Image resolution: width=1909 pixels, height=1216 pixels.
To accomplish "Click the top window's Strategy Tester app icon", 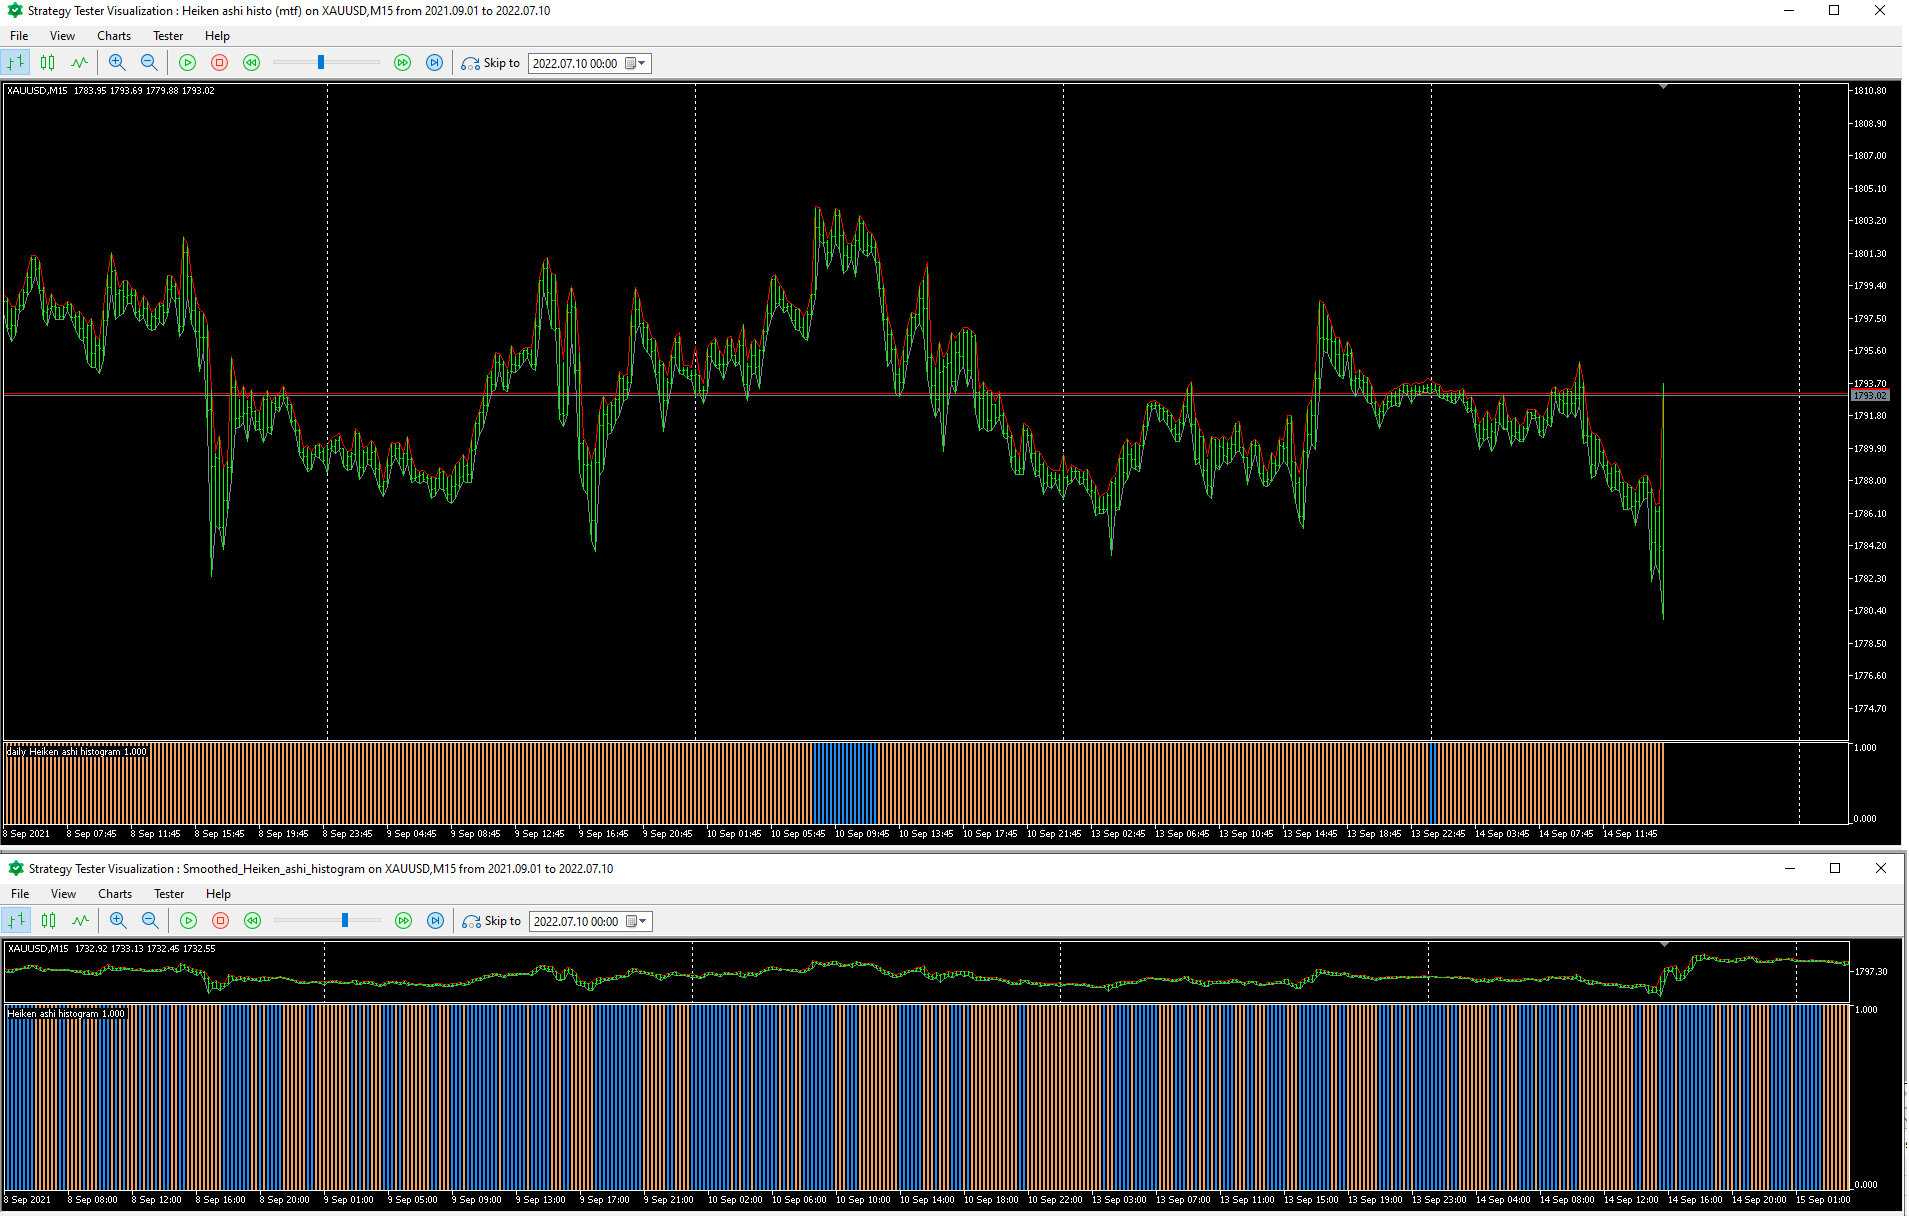I will pos(15,11).
